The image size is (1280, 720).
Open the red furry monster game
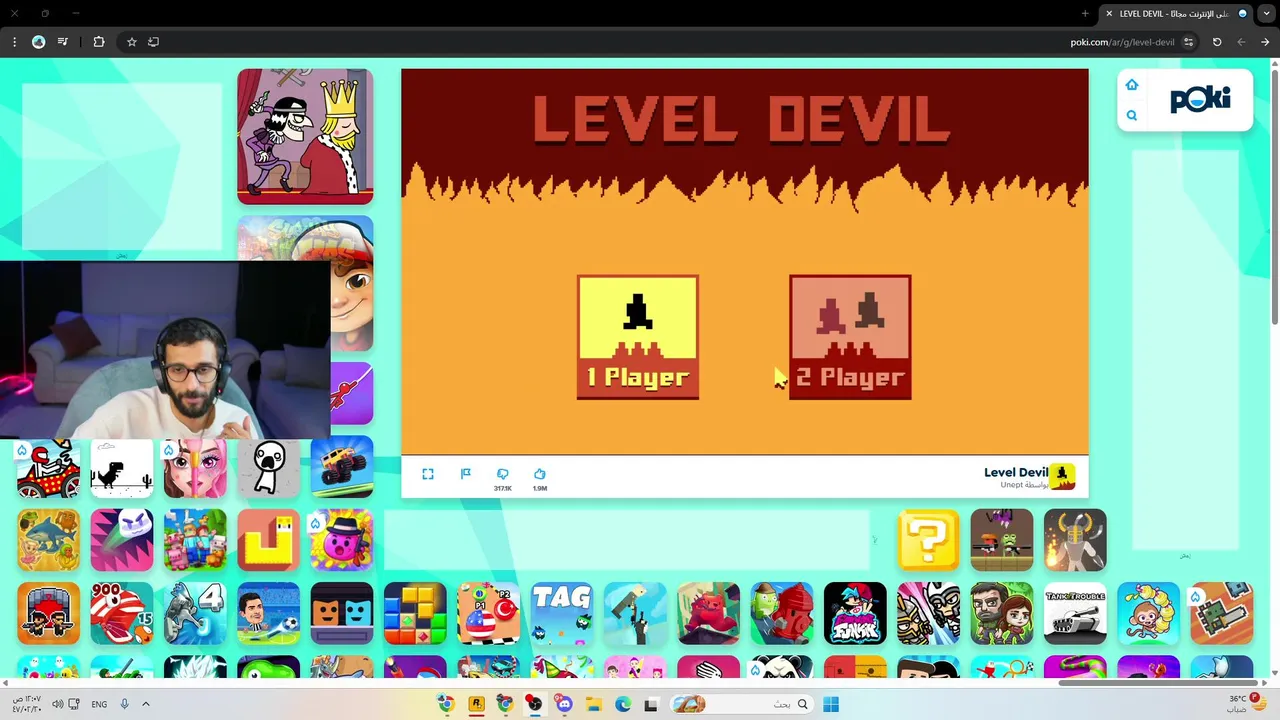point(708,614)
